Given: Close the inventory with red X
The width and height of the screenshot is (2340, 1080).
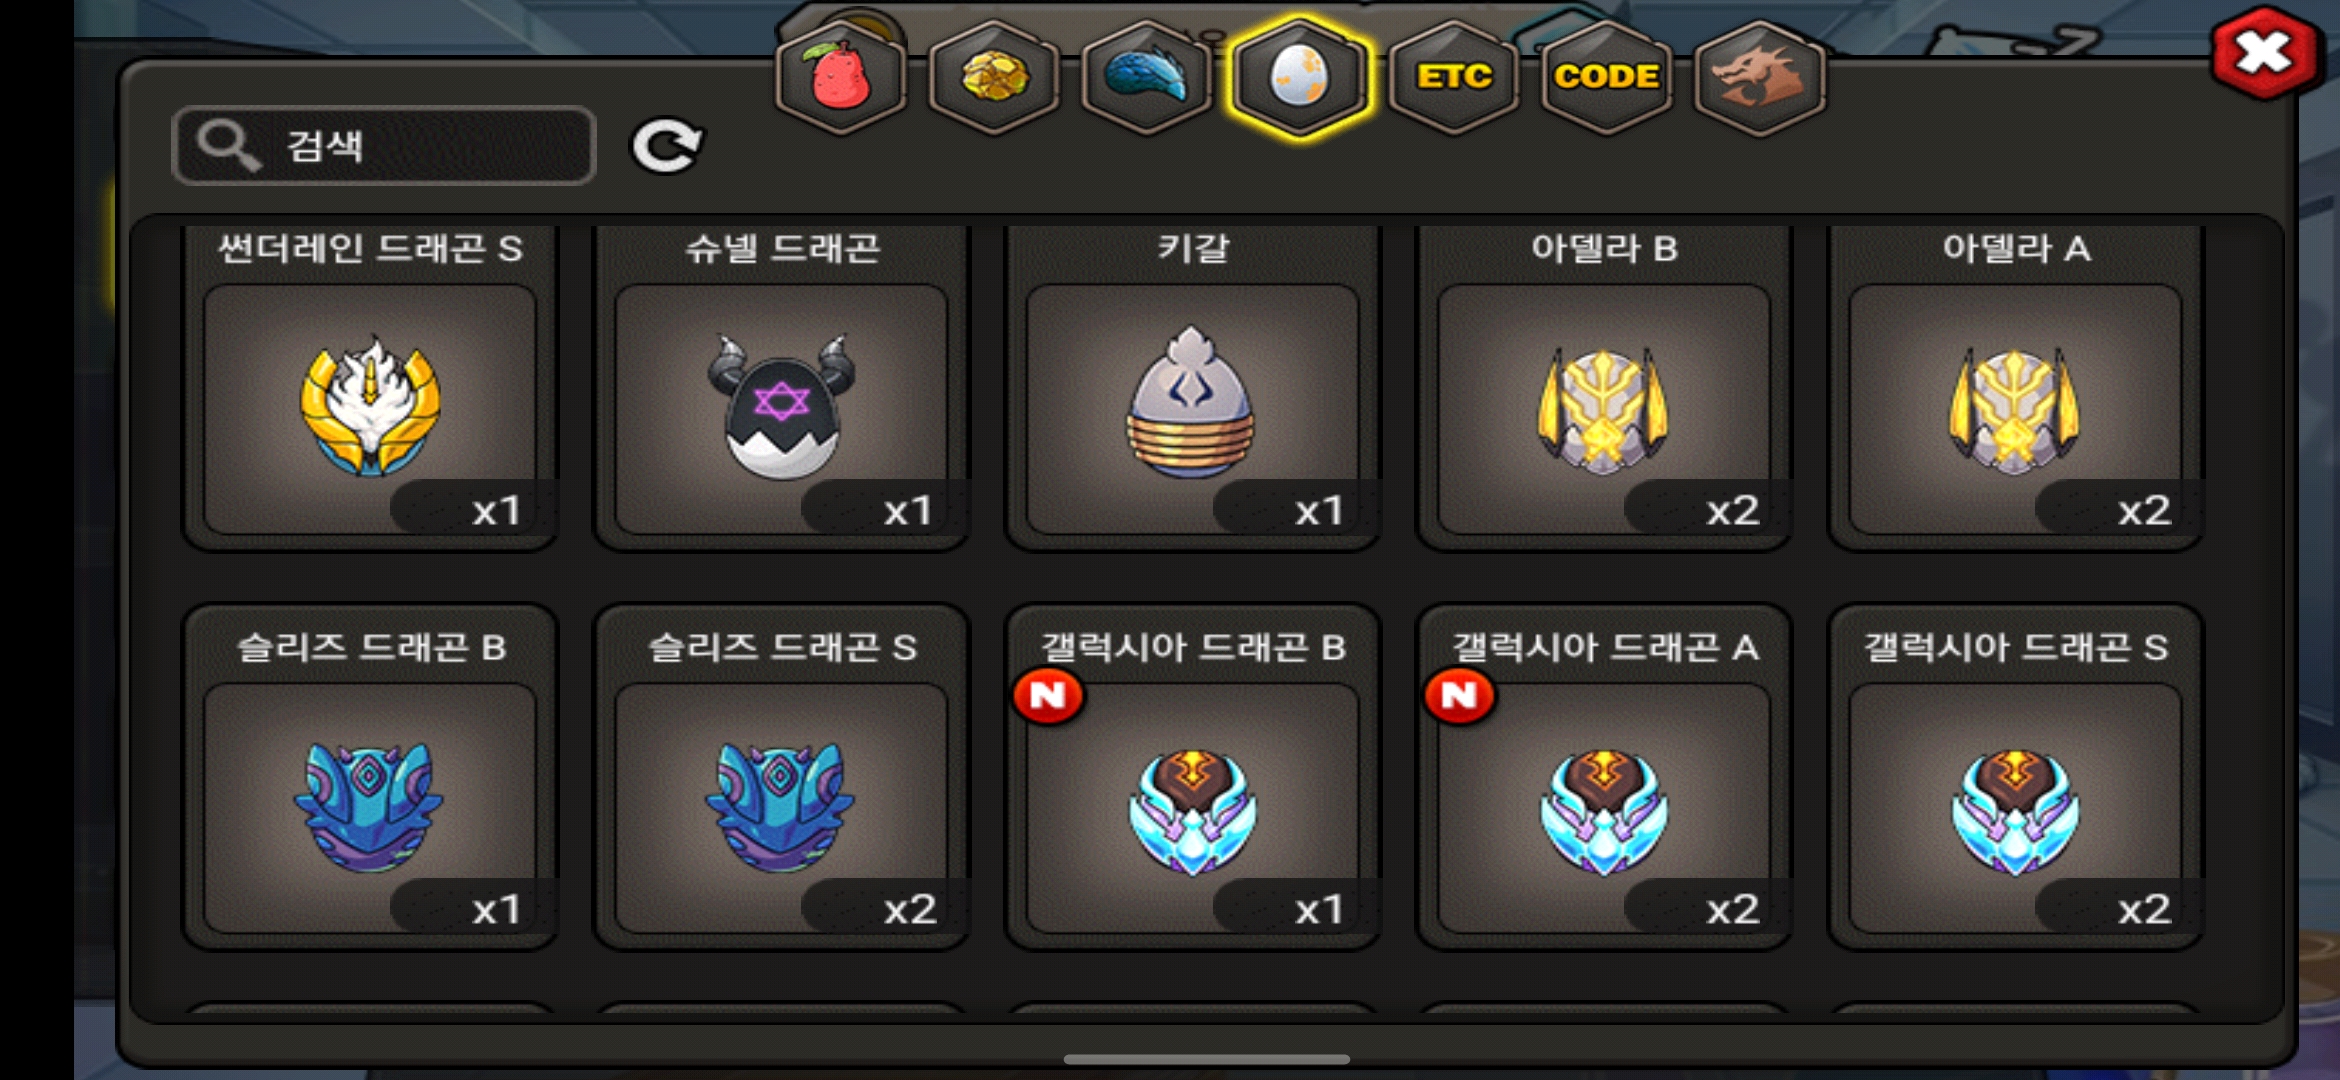Looking at the screenshot, I should 2265,52.
